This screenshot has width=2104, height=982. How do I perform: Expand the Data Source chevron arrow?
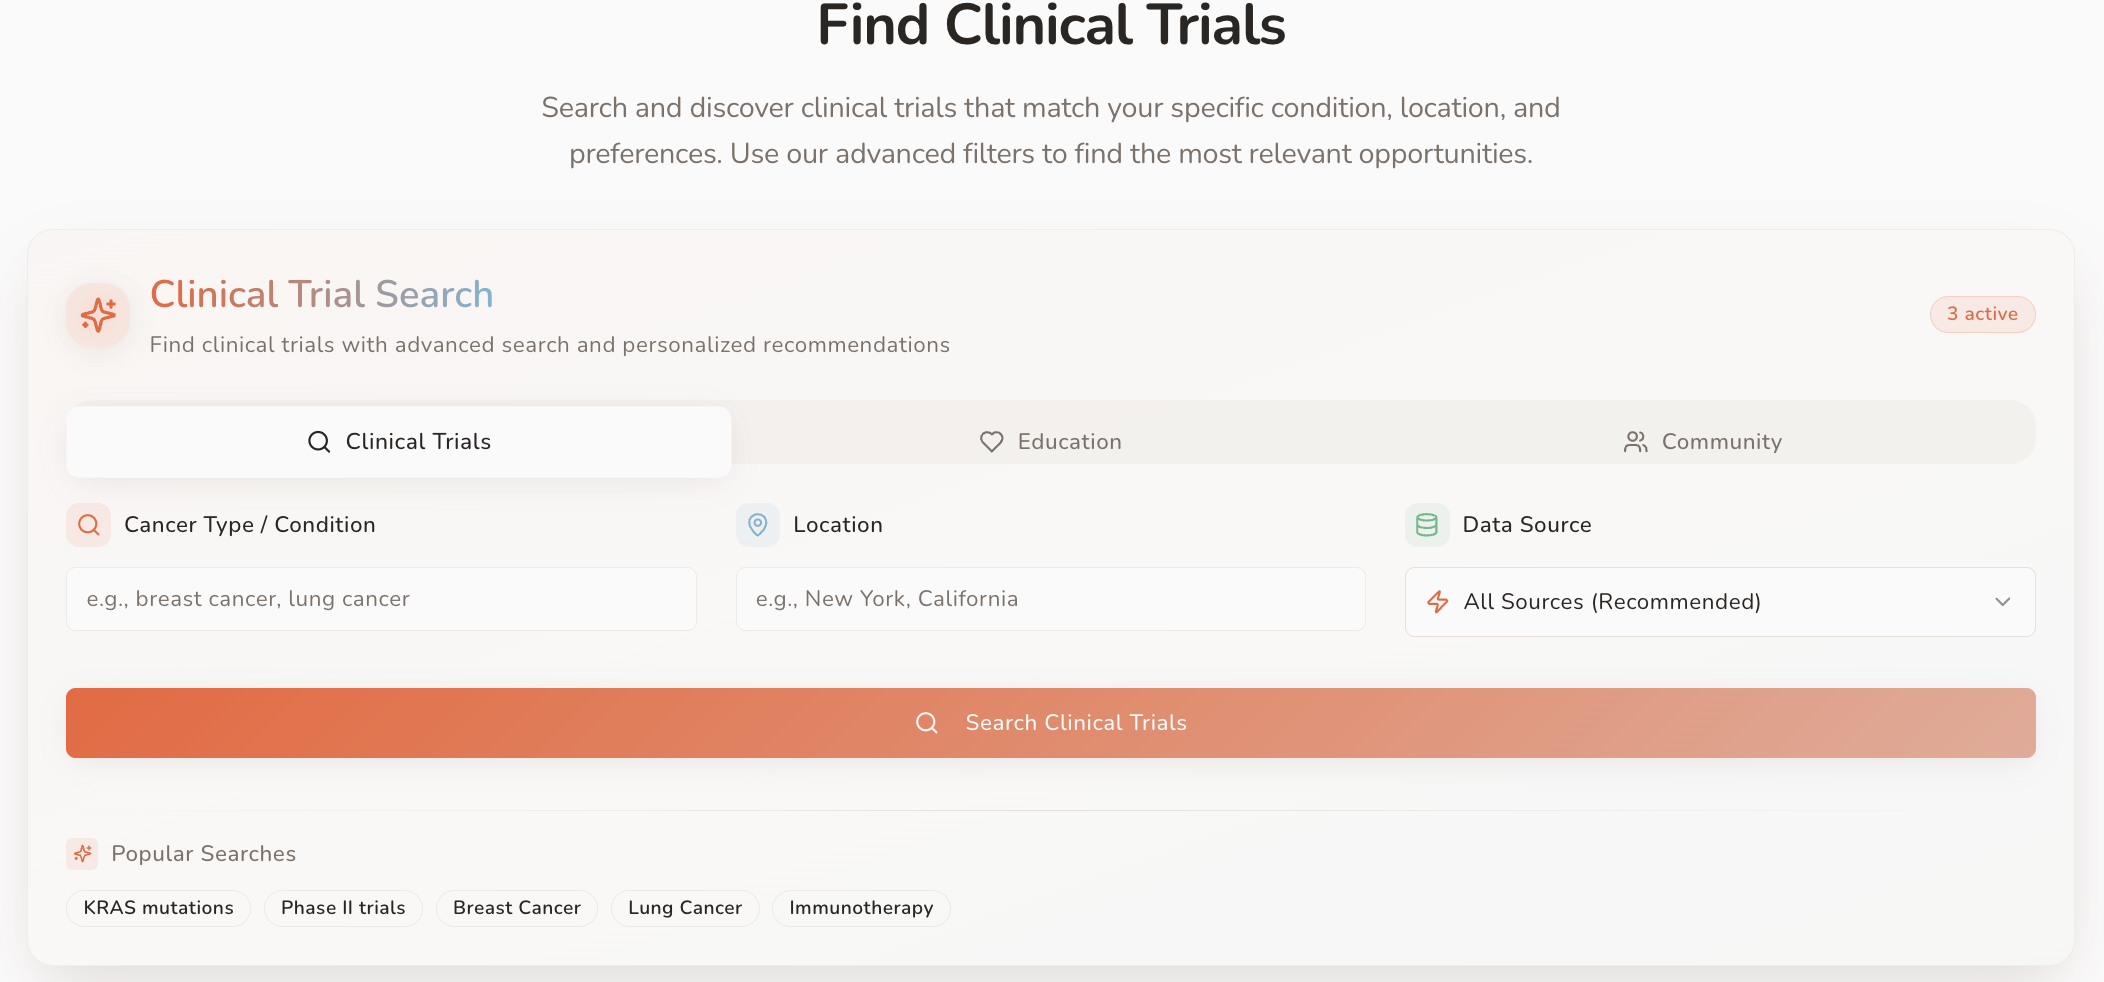(x=2002, y=602)
